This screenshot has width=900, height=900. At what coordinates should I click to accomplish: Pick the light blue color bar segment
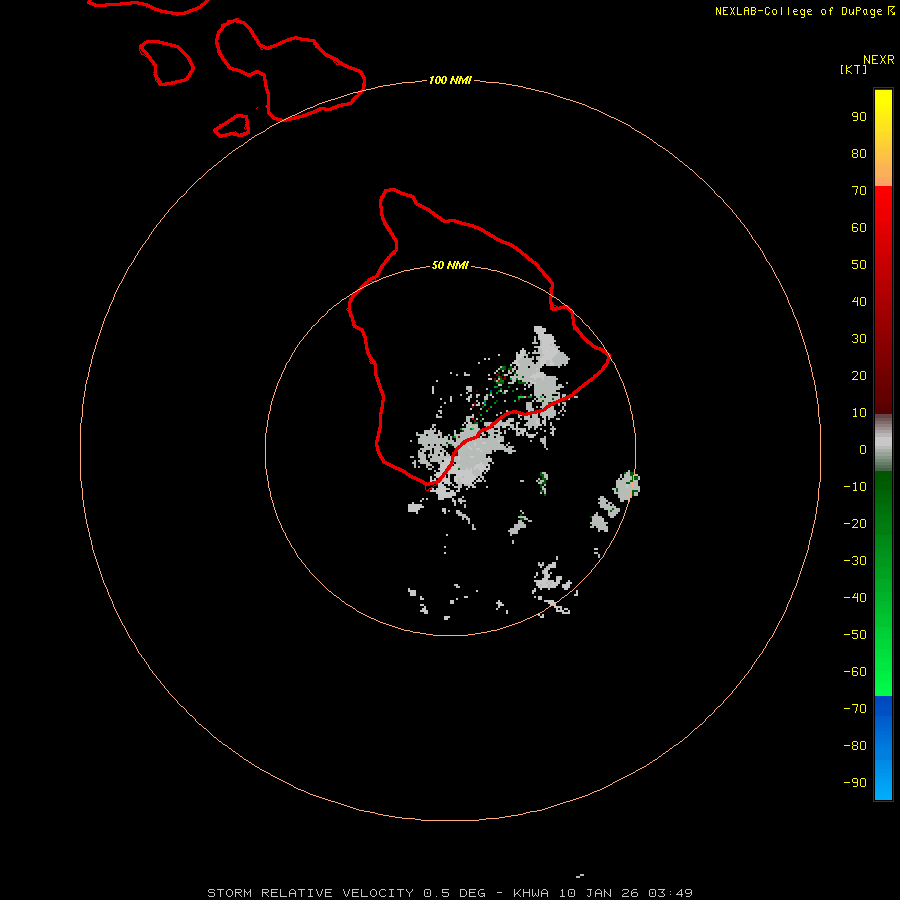pos(883,748)
